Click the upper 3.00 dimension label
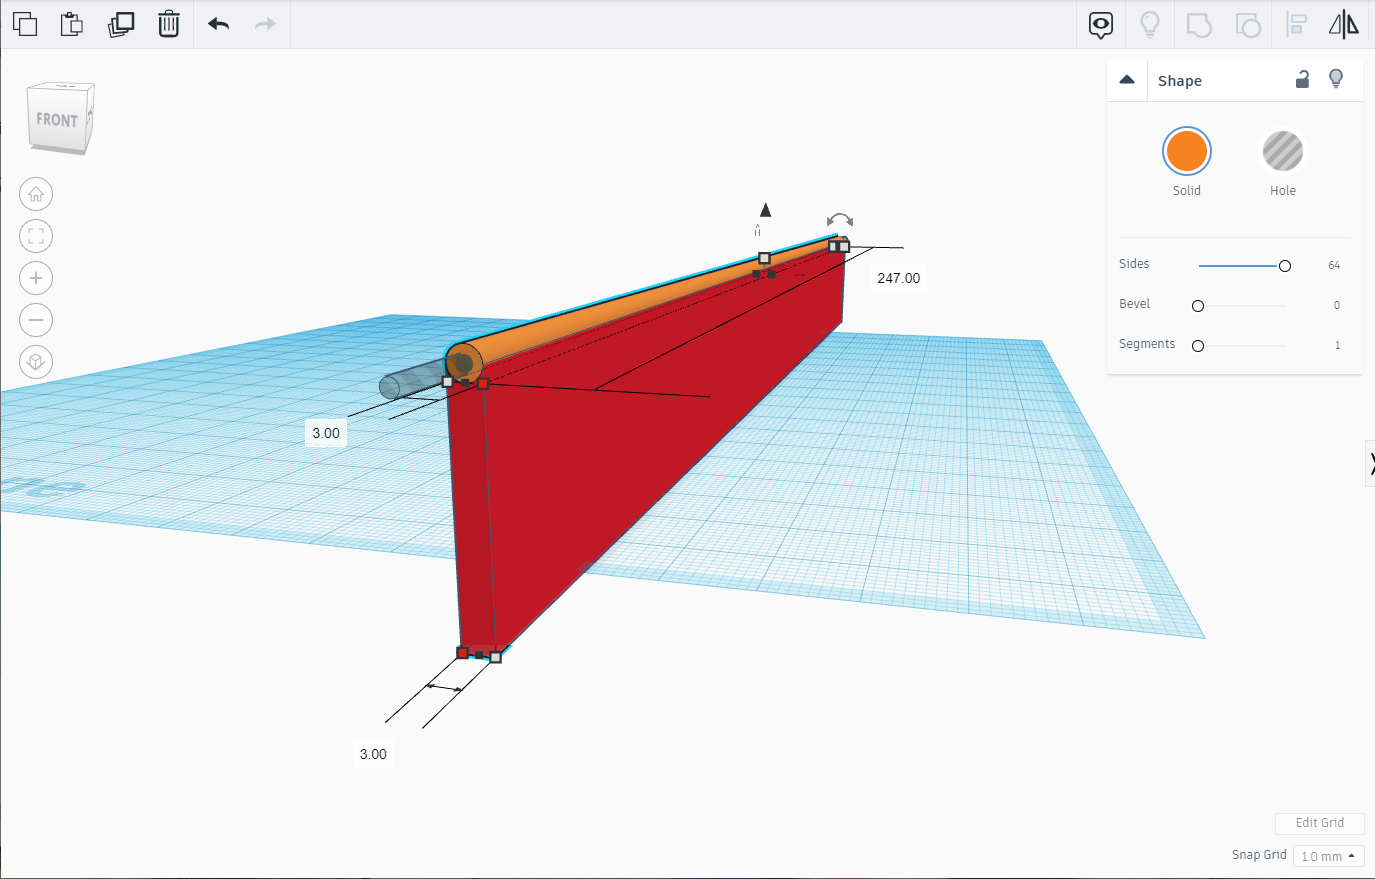Image resolution: width=1375 pixels, height=879 pixels. point(326,433)
